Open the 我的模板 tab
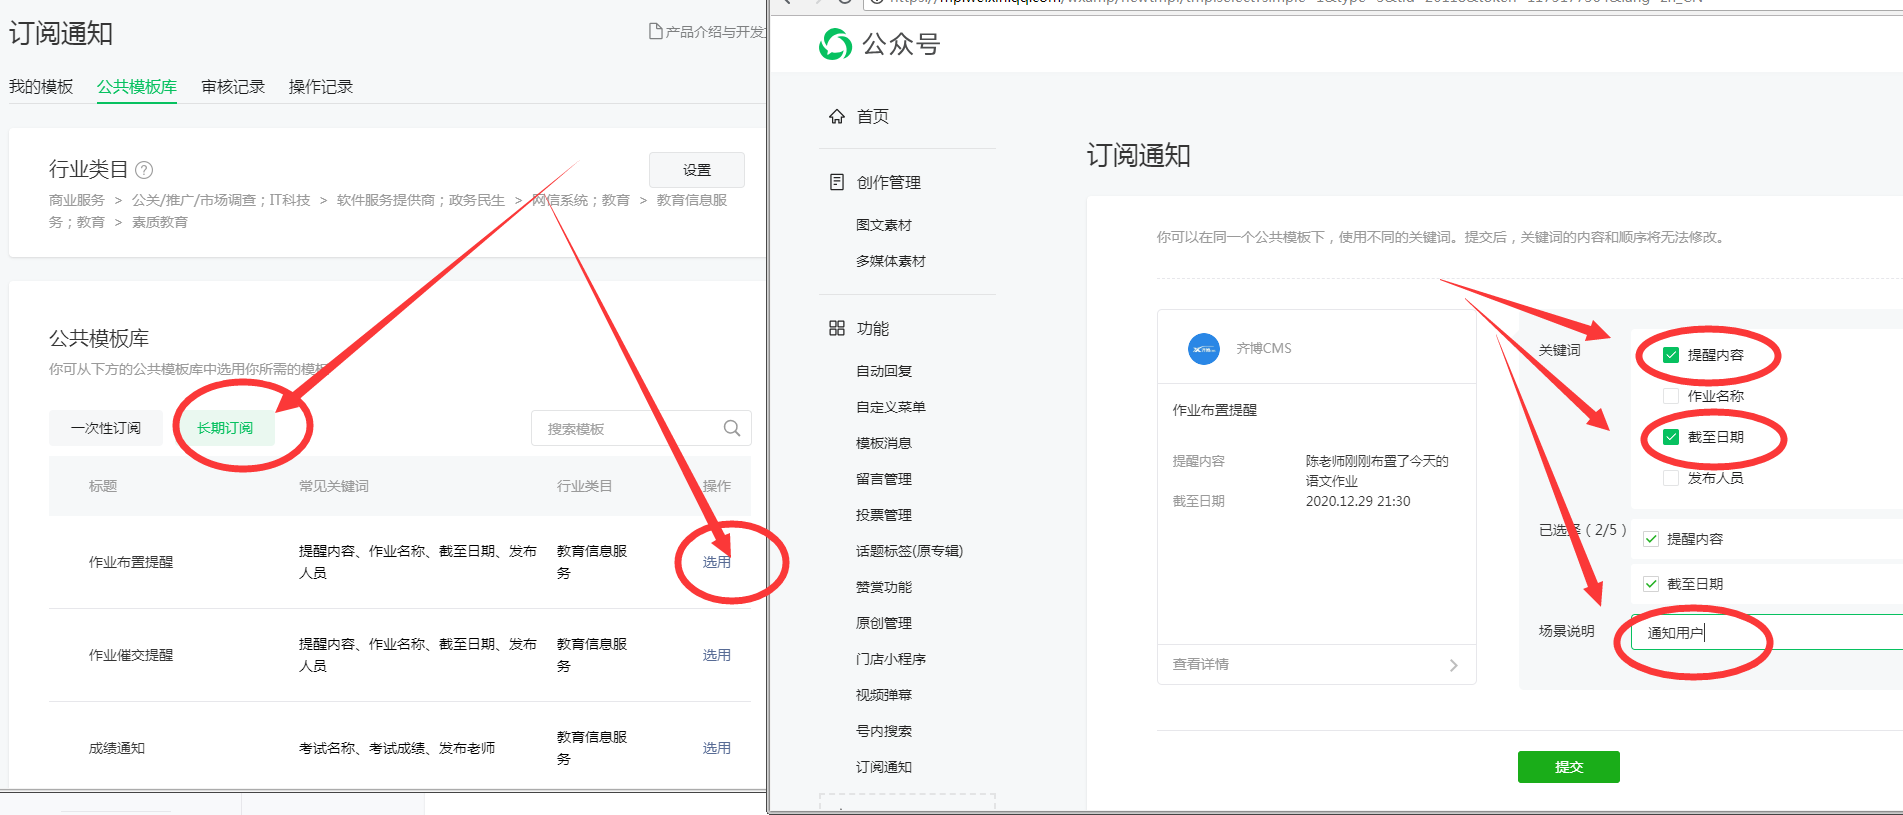 (41, 87)
